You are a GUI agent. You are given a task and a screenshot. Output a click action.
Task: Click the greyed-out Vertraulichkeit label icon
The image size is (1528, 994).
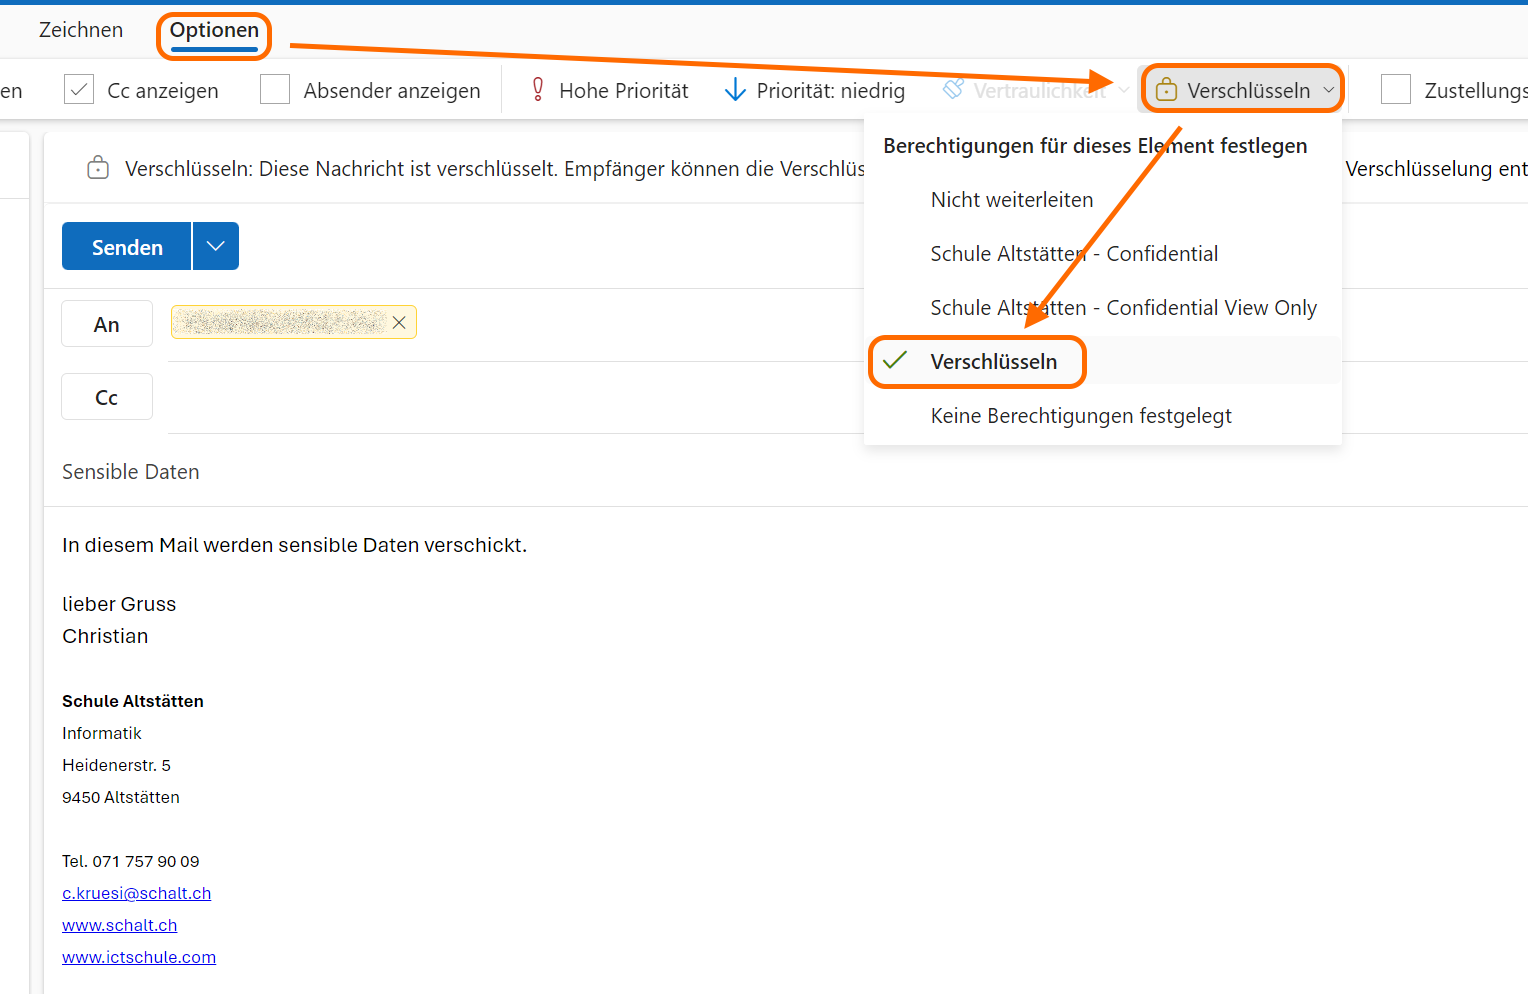point(954,90)
